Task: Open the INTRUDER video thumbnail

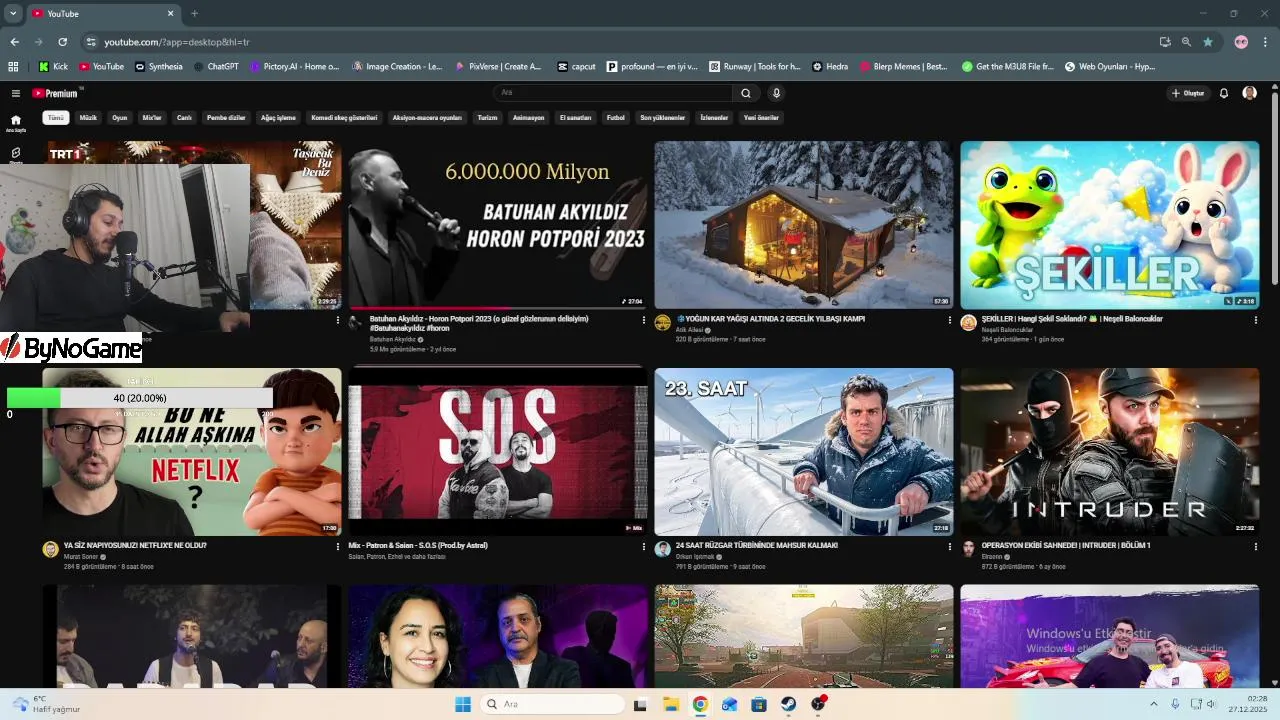Action: click(1110, 452)
